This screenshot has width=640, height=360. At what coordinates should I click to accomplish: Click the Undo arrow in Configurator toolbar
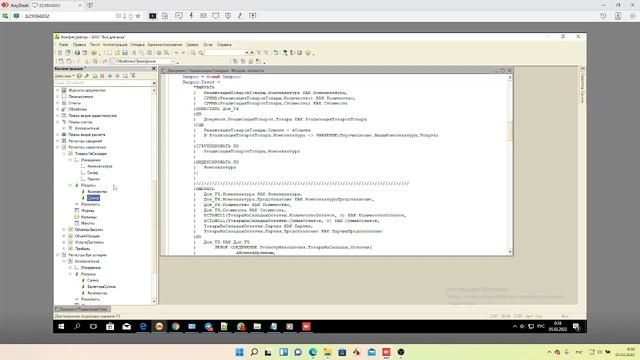click(176, 53)
